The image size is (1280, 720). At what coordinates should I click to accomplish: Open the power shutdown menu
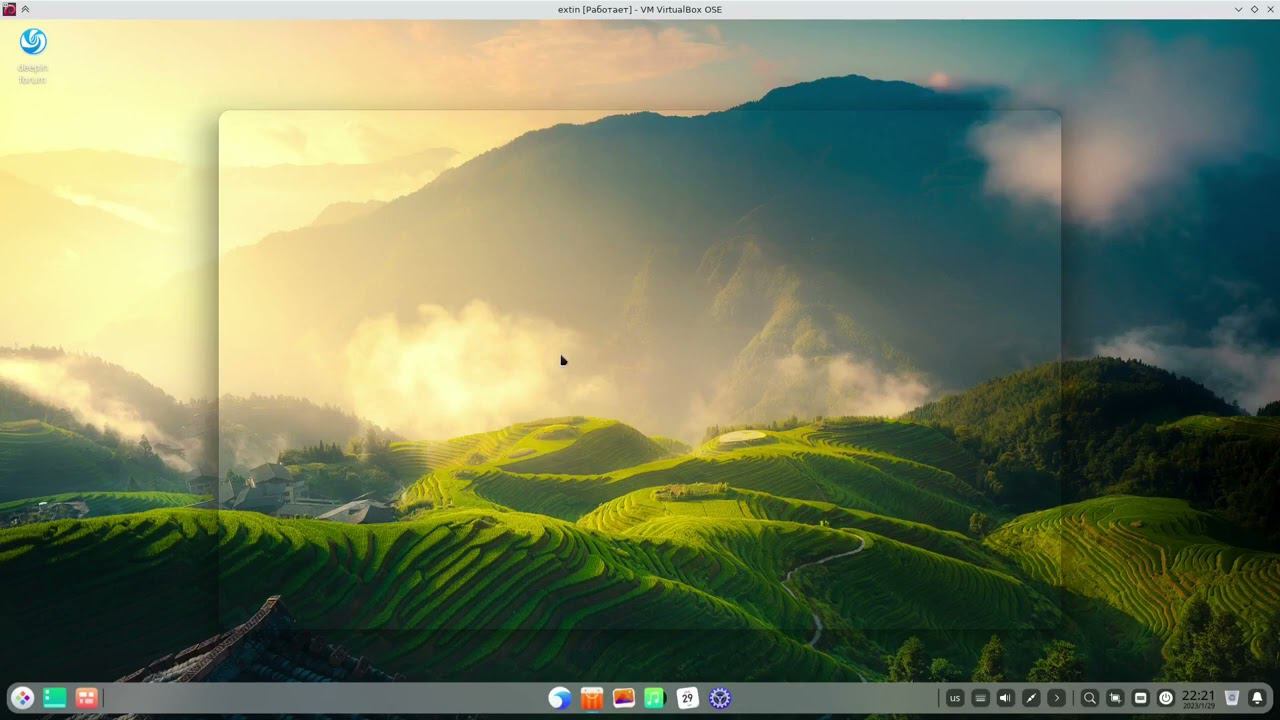click(1165, 698)
